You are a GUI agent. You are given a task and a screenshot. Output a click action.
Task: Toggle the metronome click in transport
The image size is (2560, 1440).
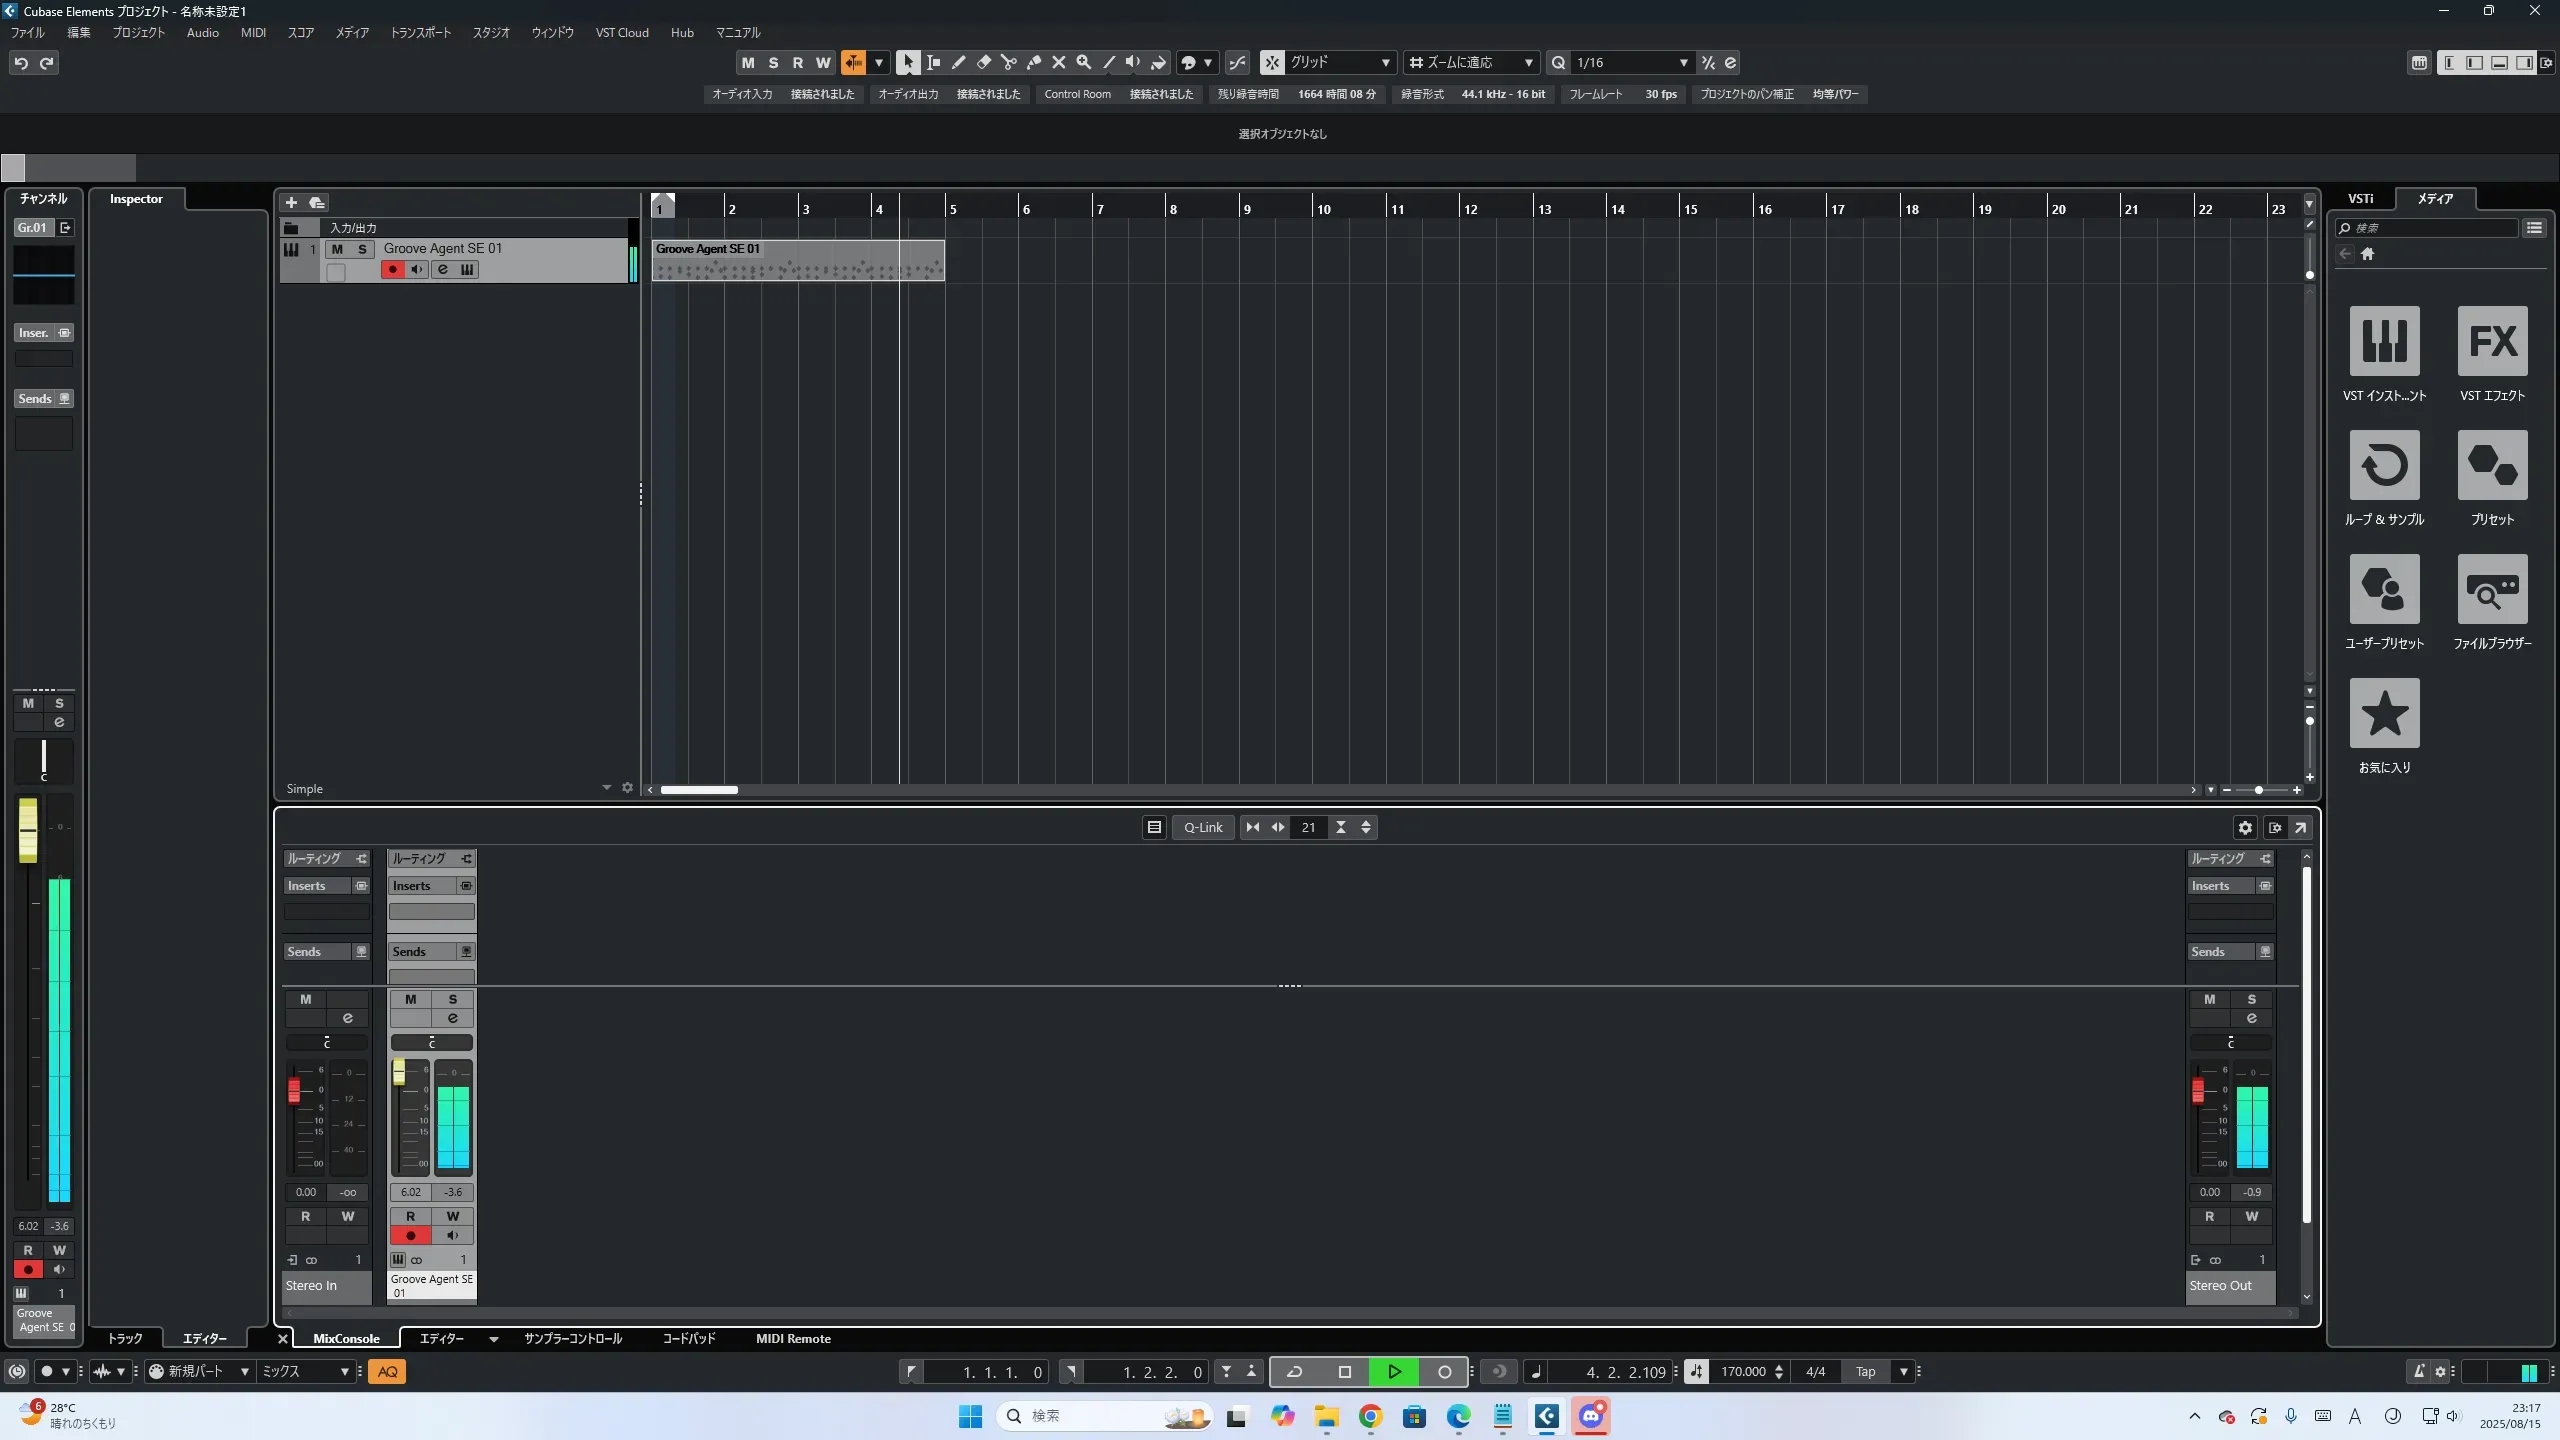click(x=2418, y=1371)
